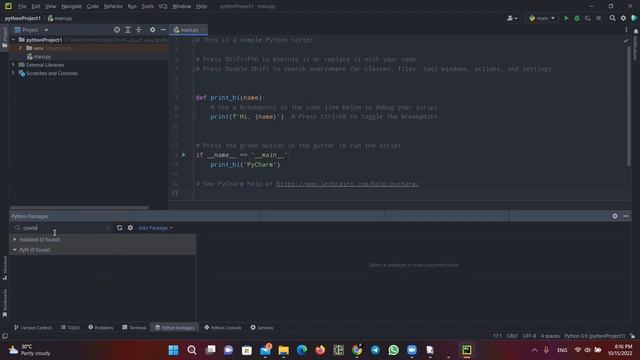The width and height of the screenshot is (640, 360).
Task: Click pythonProject1 breadcrumb in navigation bar
Action: [x=22, y=18]
